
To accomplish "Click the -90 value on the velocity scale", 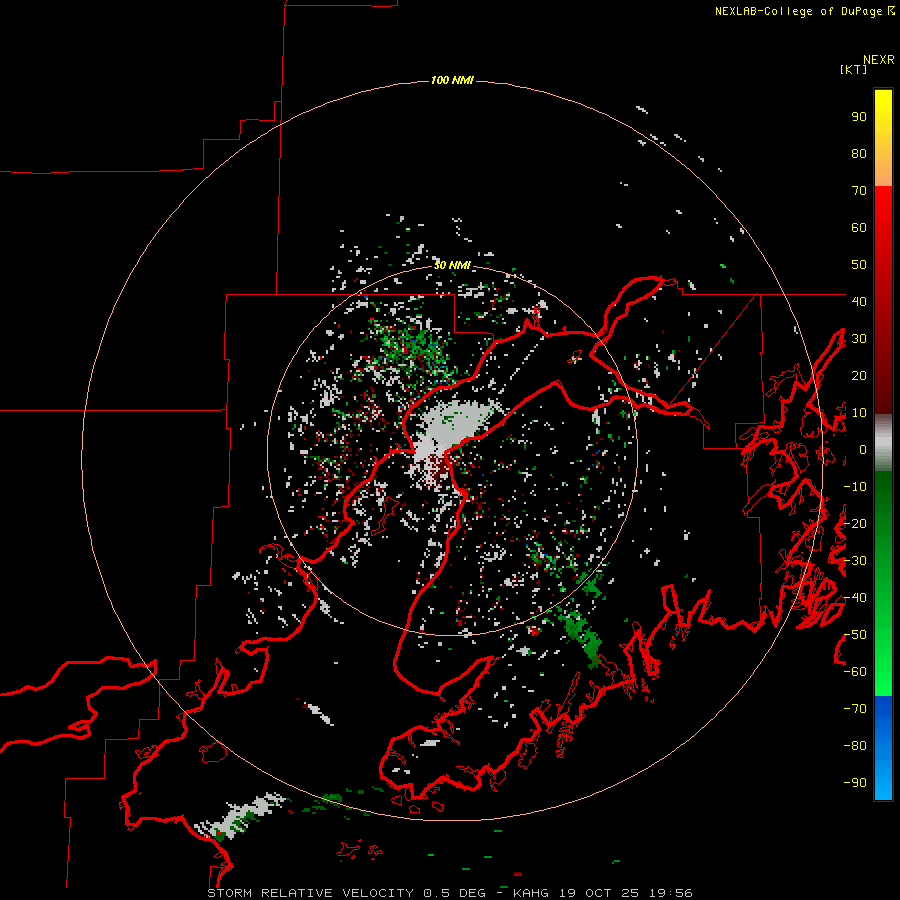I will coord(855,783).
